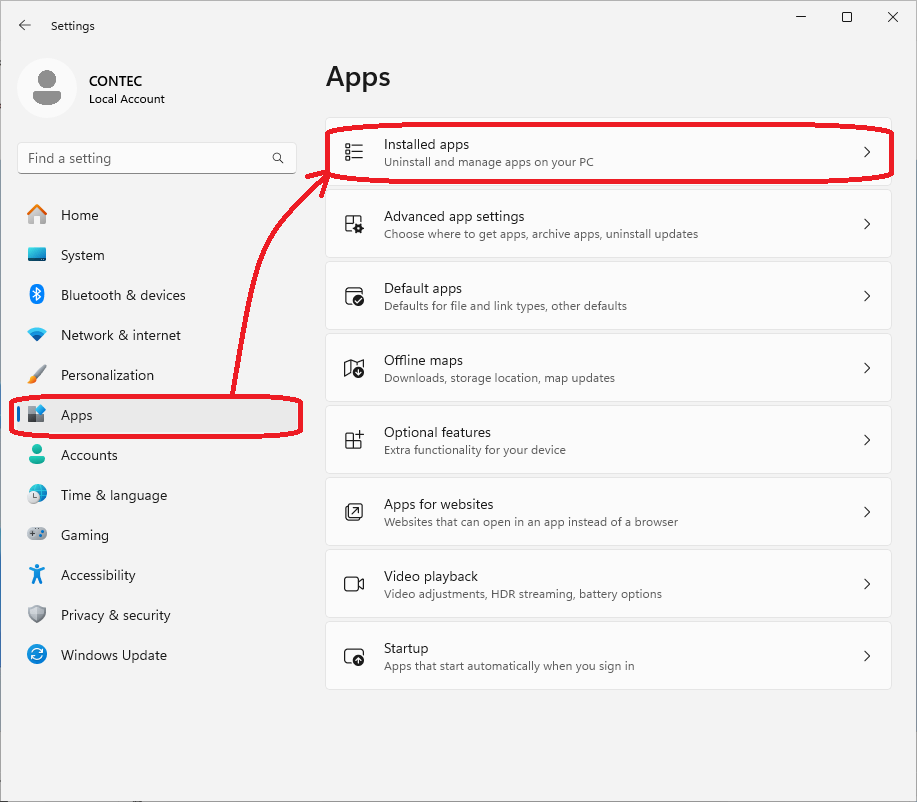Screen dimensions: 917x802
Task: Click the Network wifi icon
Action: click(x=37, y=335)
